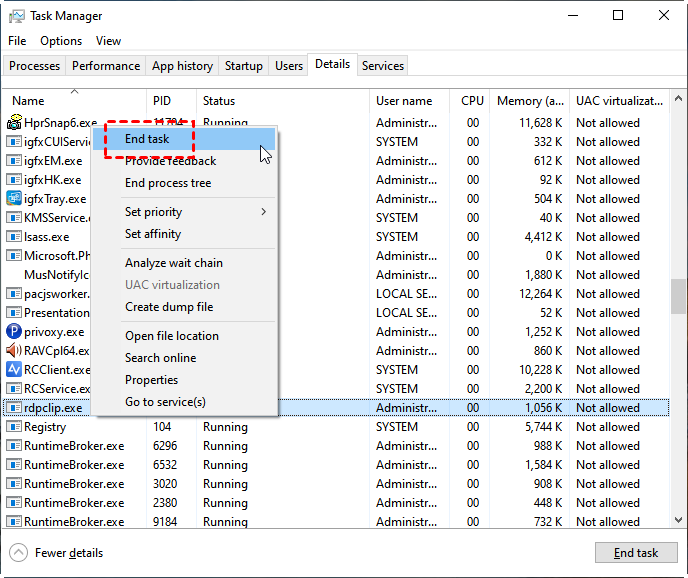Click the vertical scrollbar thumb
Screen dimensions: 688x578
pyautogui.click(x=678, y=297)
